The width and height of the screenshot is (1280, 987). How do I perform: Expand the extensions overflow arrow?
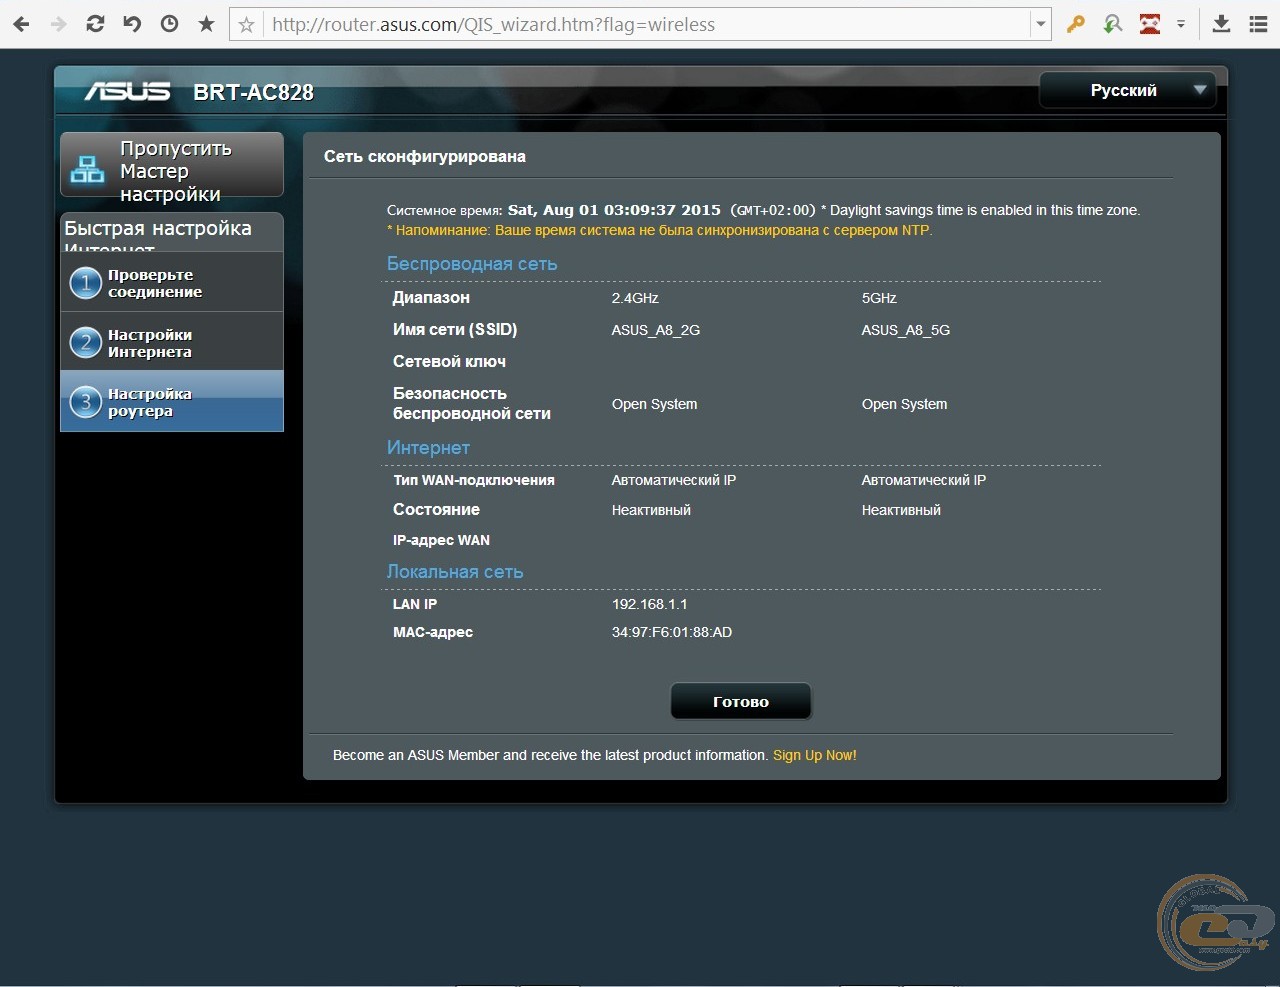pos(1181,24)
